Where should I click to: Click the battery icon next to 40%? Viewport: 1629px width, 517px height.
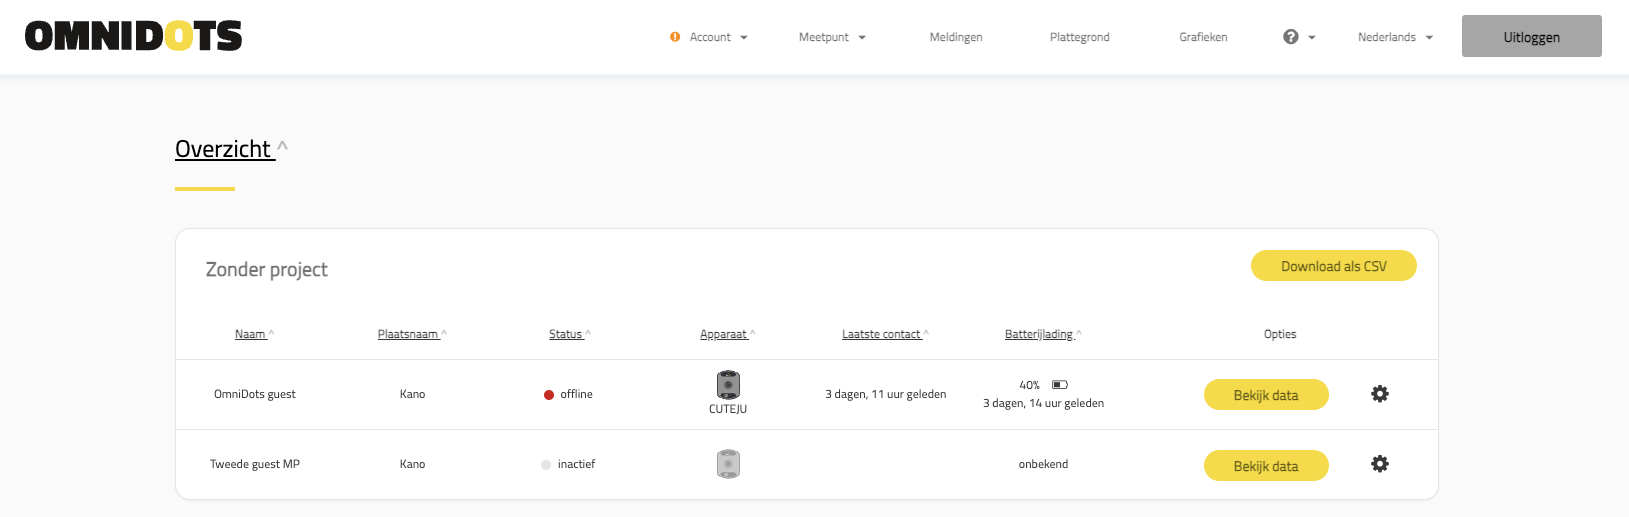coord(1060,385)
